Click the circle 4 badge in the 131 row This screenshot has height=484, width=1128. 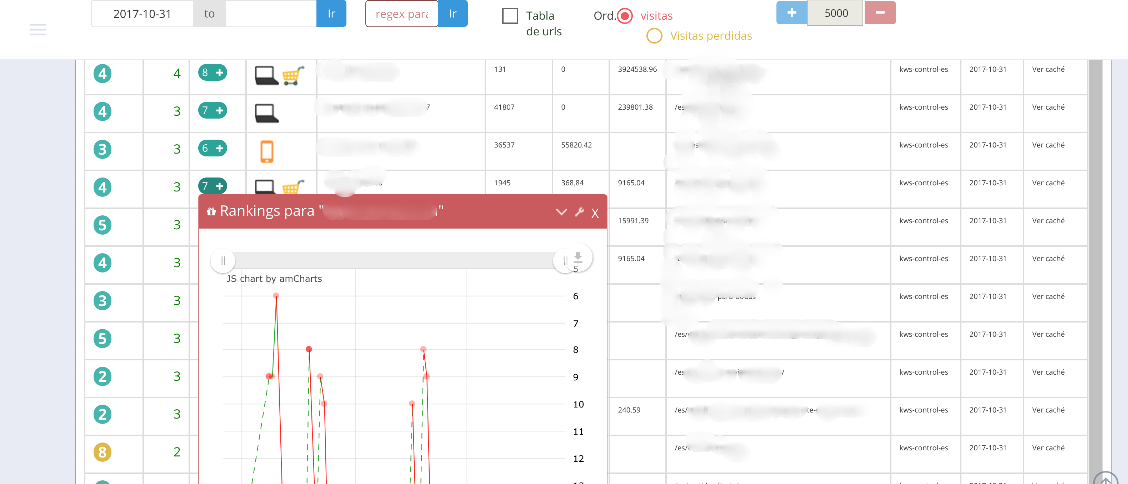coord(102,73)
